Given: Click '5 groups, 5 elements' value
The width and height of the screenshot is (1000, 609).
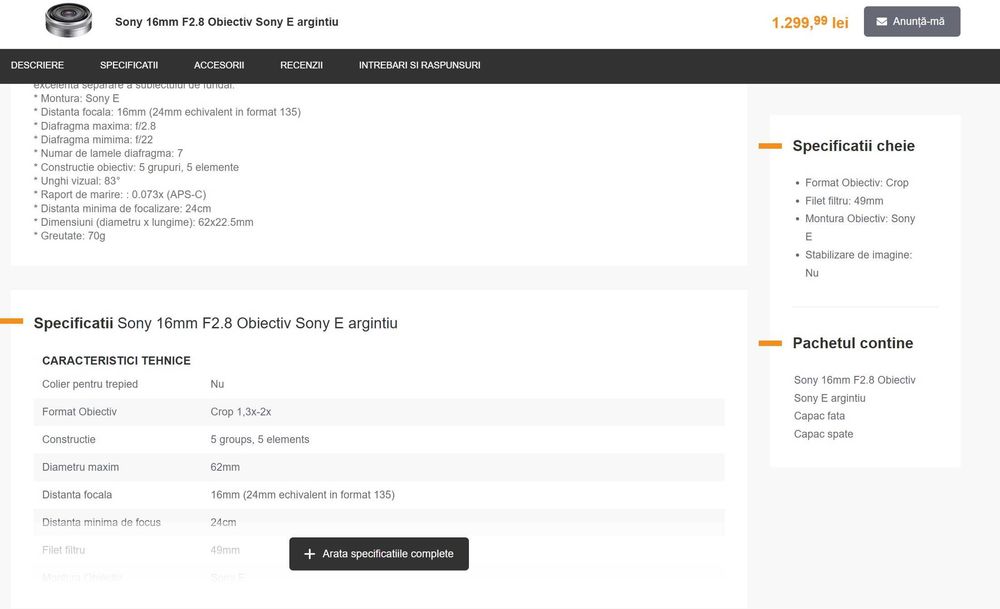Looking at the screenshot, I should 260,439.
